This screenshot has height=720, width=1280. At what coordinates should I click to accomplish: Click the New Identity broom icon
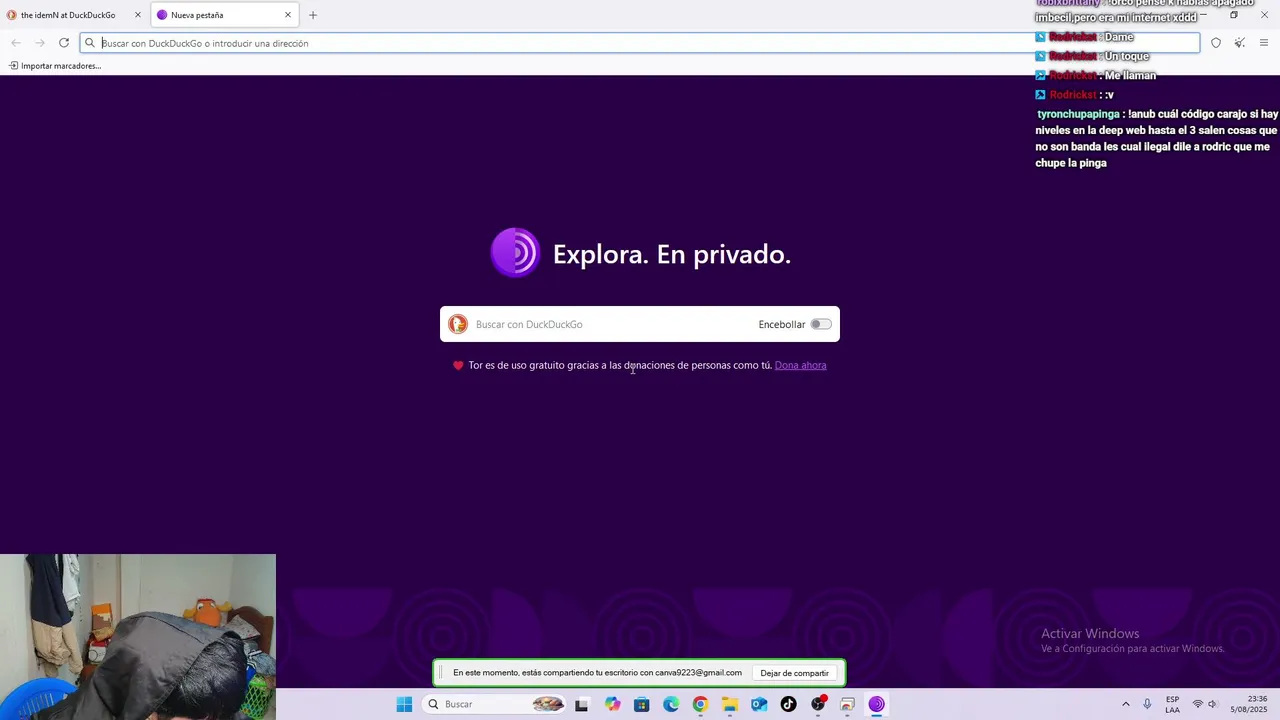coord(1240,43)
